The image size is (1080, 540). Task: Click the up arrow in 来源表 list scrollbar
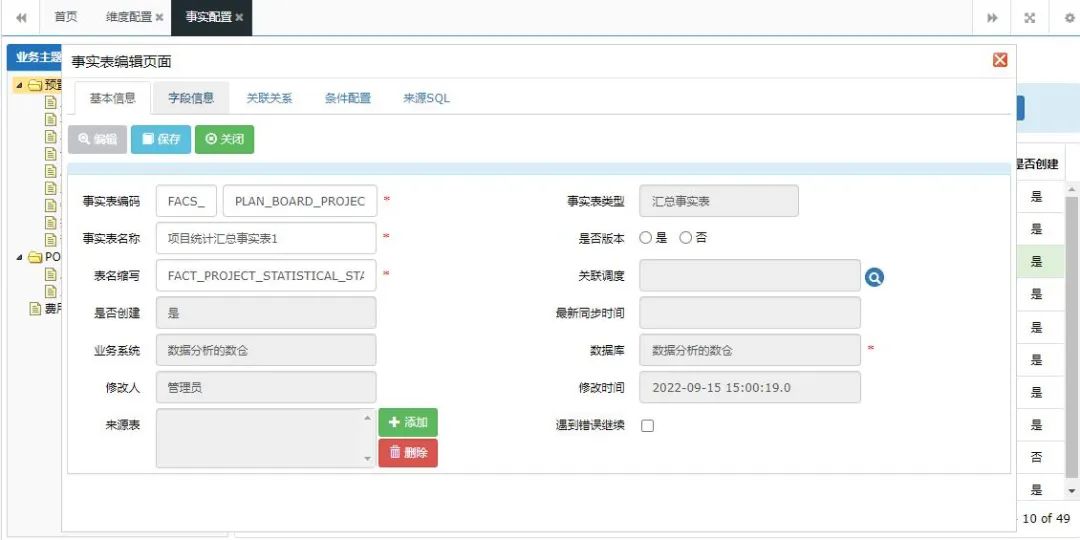pos(368,418)
